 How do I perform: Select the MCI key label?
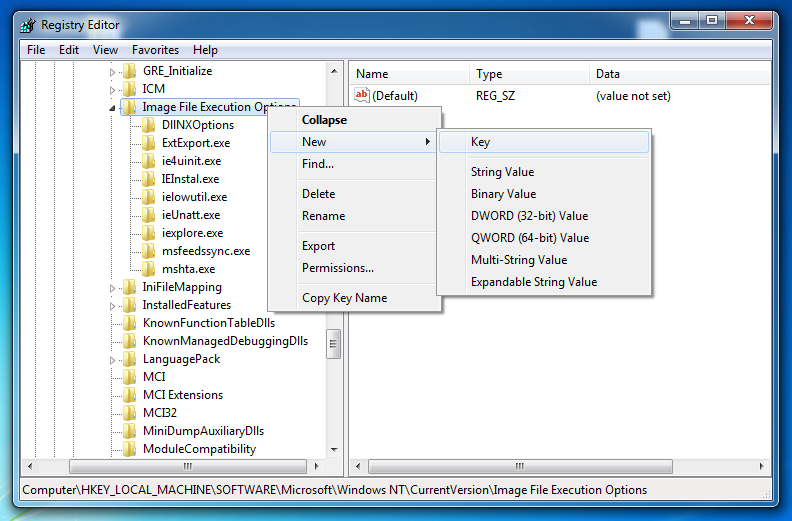154,377
